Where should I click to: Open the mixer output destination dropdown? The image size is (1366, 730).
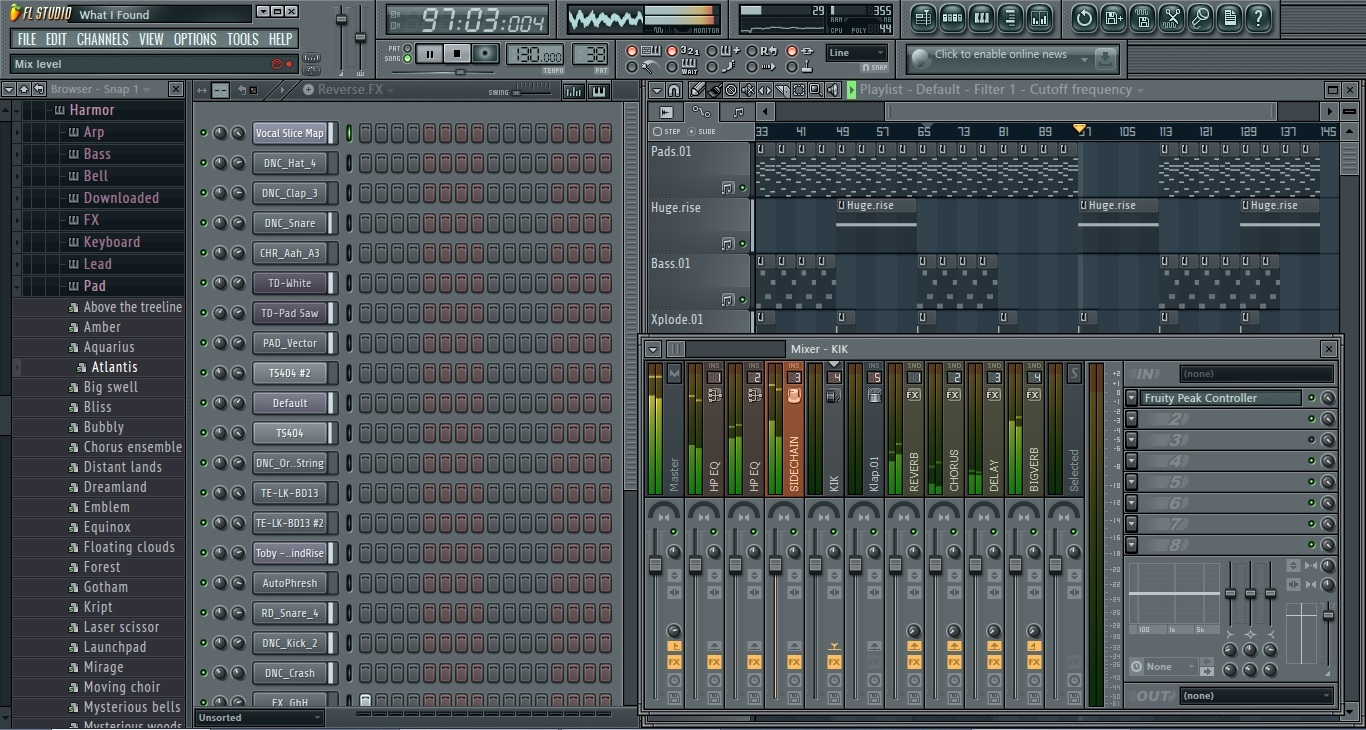click(1257, 696)
